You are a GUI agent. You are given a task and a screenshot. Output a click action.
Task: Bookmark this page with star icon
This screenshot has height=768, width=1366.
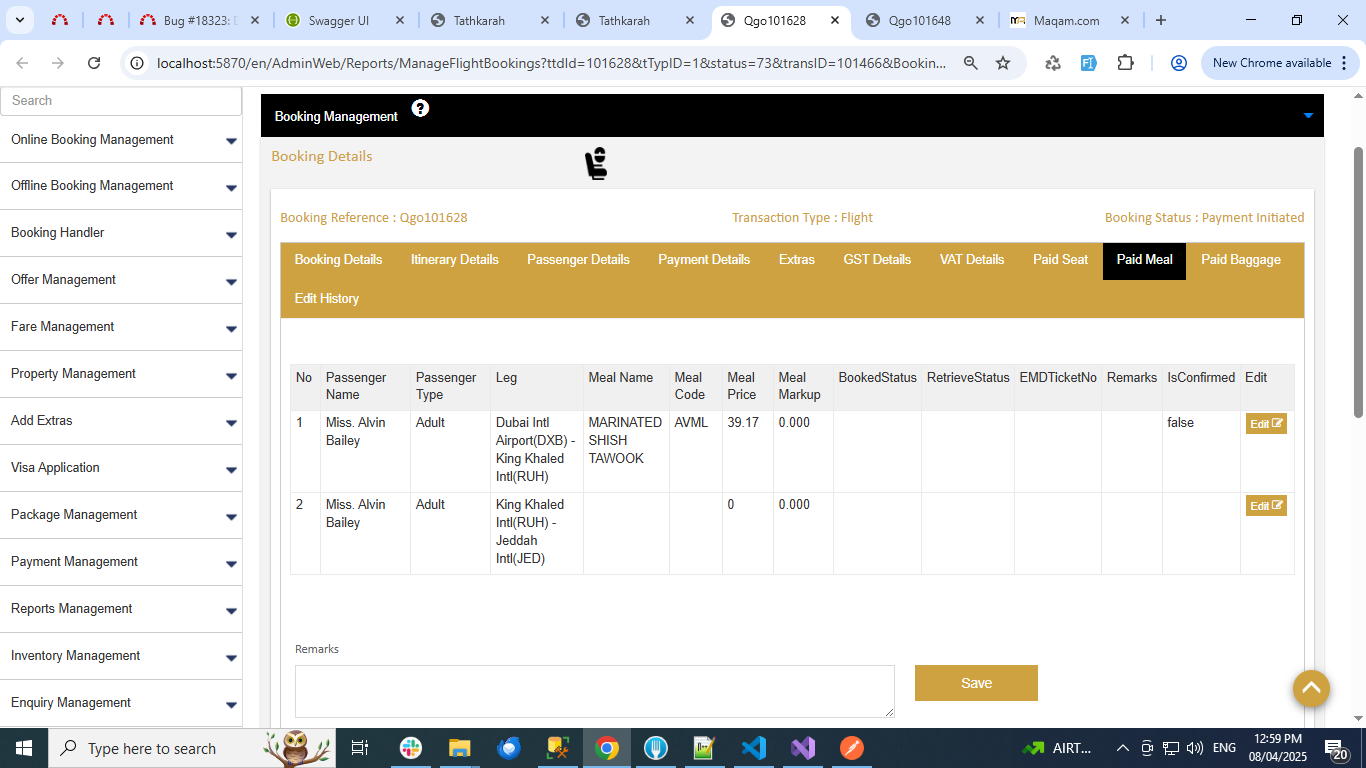click(x=1003, y=63)
